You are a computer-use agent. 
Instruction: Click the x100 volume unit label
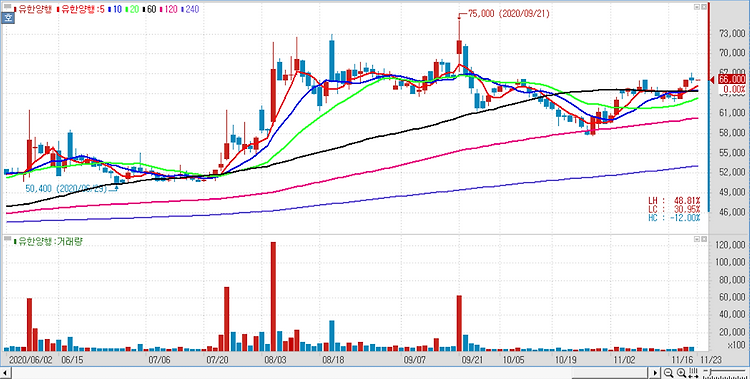click(x=737, y=345)
